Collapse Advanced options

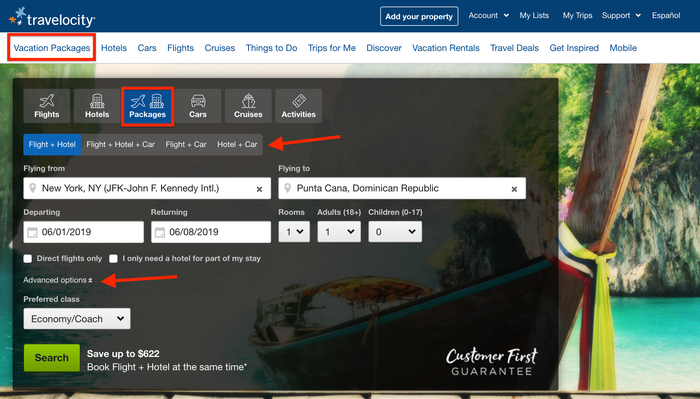coord(58,280)
